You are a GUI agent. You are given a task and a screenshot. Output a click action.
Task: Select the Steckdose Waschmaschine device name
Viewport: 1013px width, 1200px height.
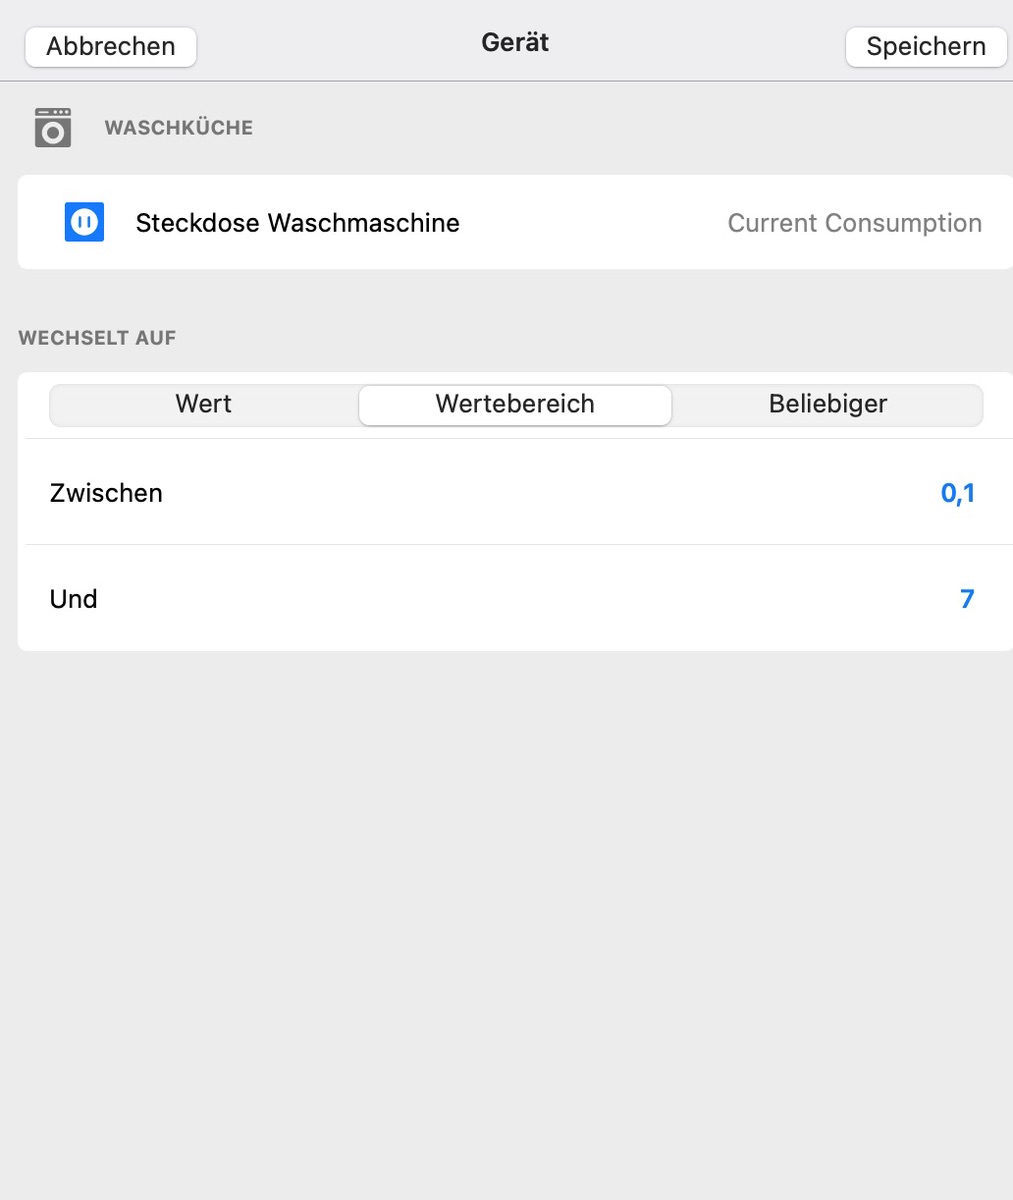point(297,223)
